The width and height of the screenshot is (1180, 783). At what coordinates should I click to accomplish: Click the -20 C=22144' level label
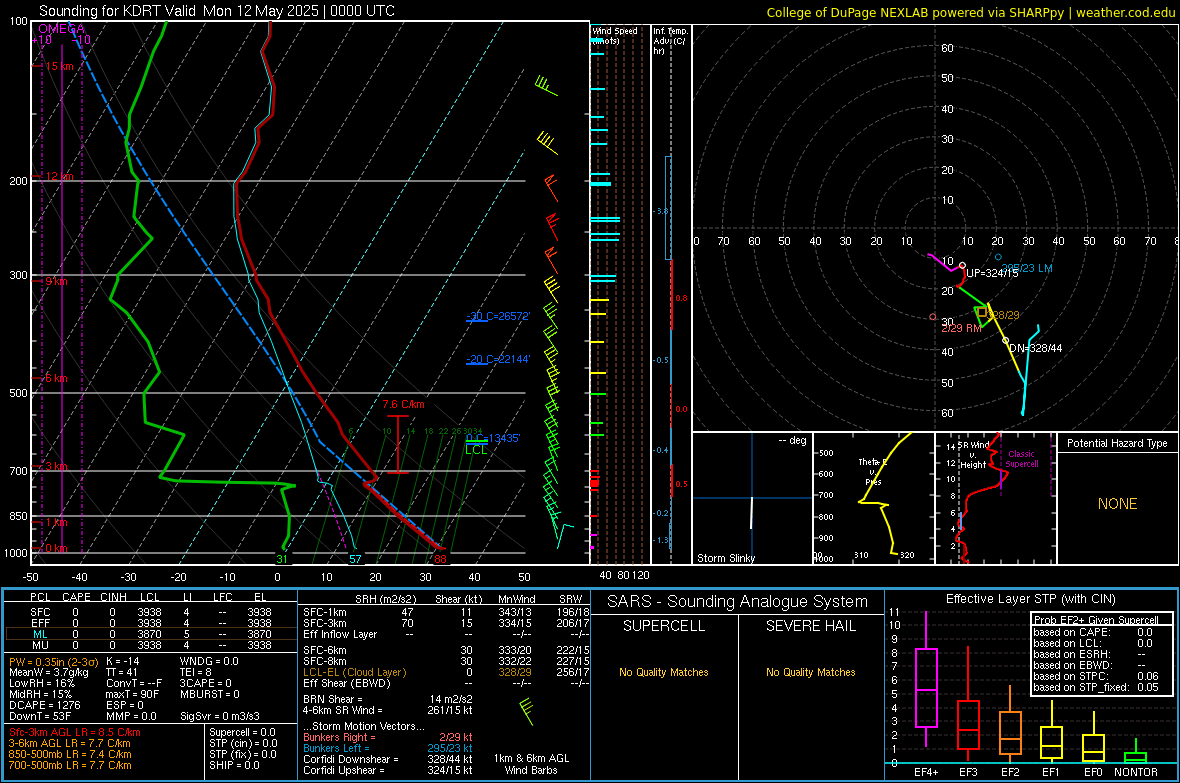pyautogui.click(x=498, y=359)
